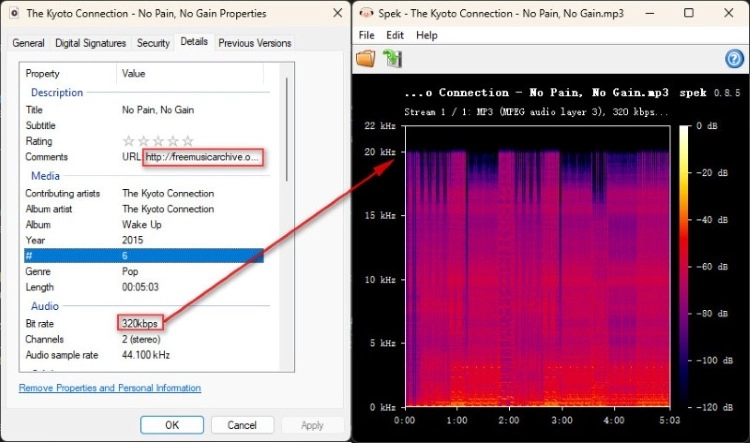Open file with Spek folder icon

tap(366, 58)
